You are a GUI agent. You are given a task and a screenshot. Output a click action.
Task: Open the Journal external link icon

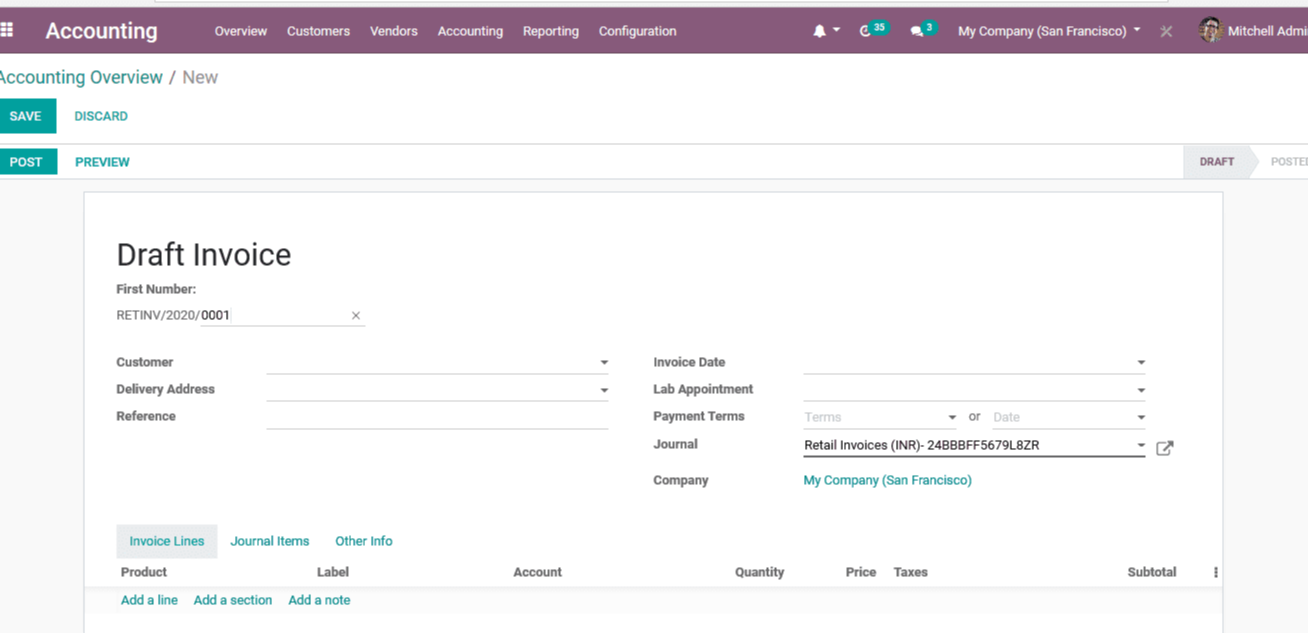pos(1164,448)
